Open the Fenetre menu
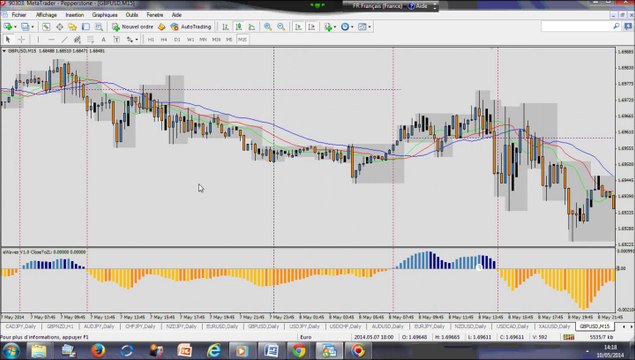Viewport: 635px width, 360px height. (155, 15)
